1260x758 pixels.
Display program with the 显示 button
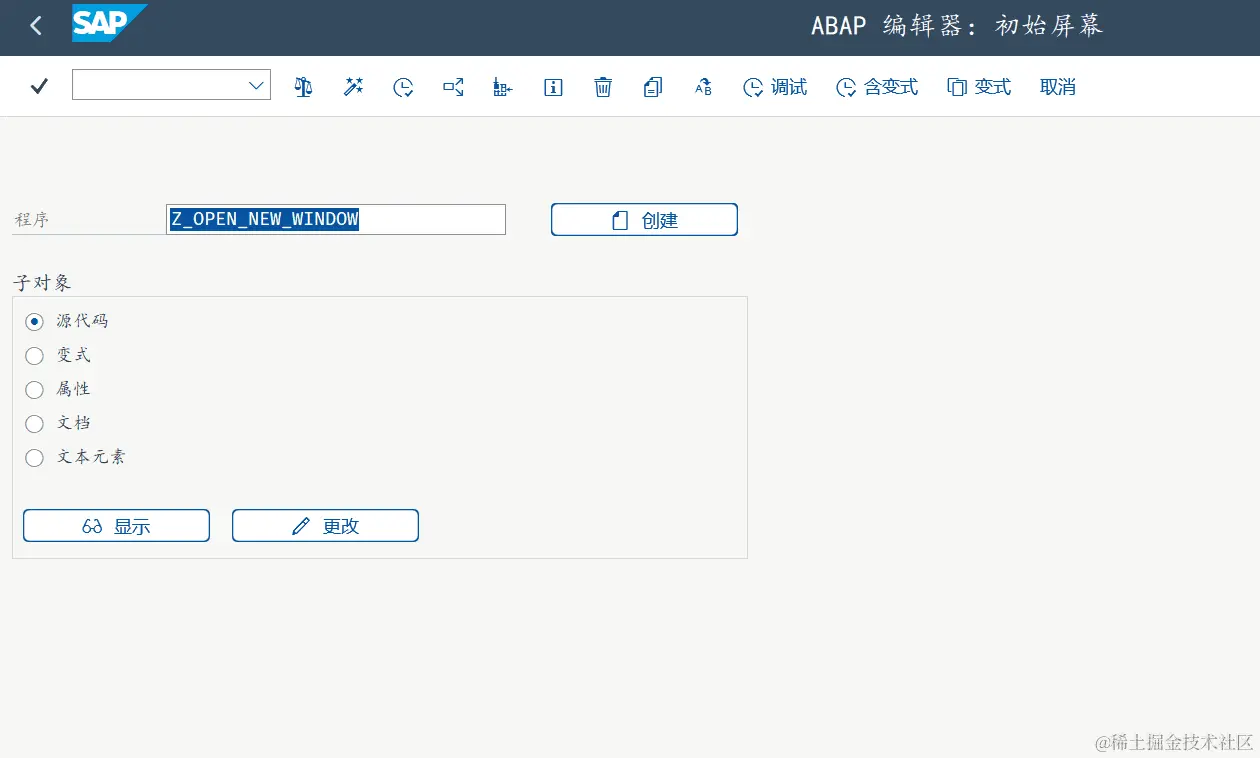[x=116, y=526]
